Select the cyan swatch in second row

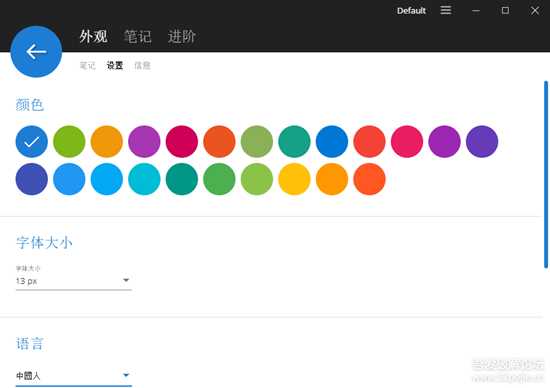[x=144, y=179]
